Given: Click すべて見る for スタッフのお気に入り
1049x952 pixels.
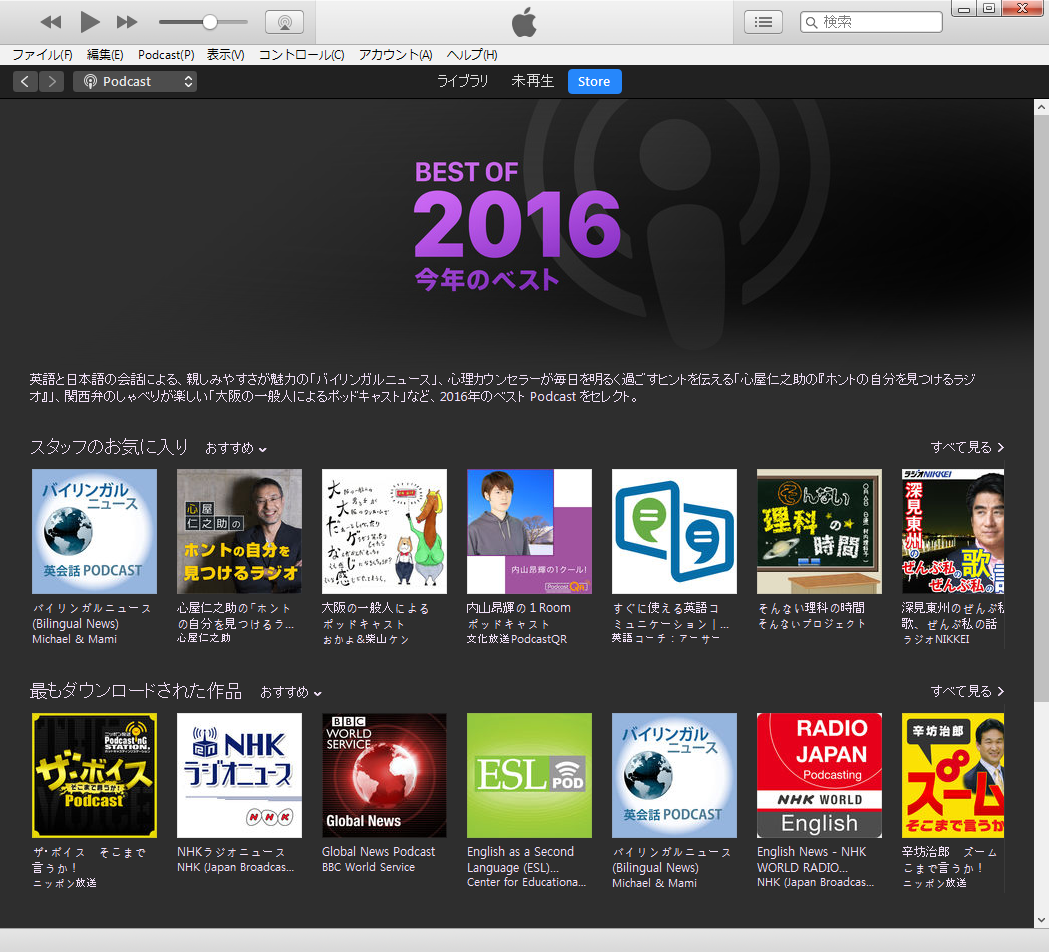Looking at the screenshot, I should click(x=967, y=447).
